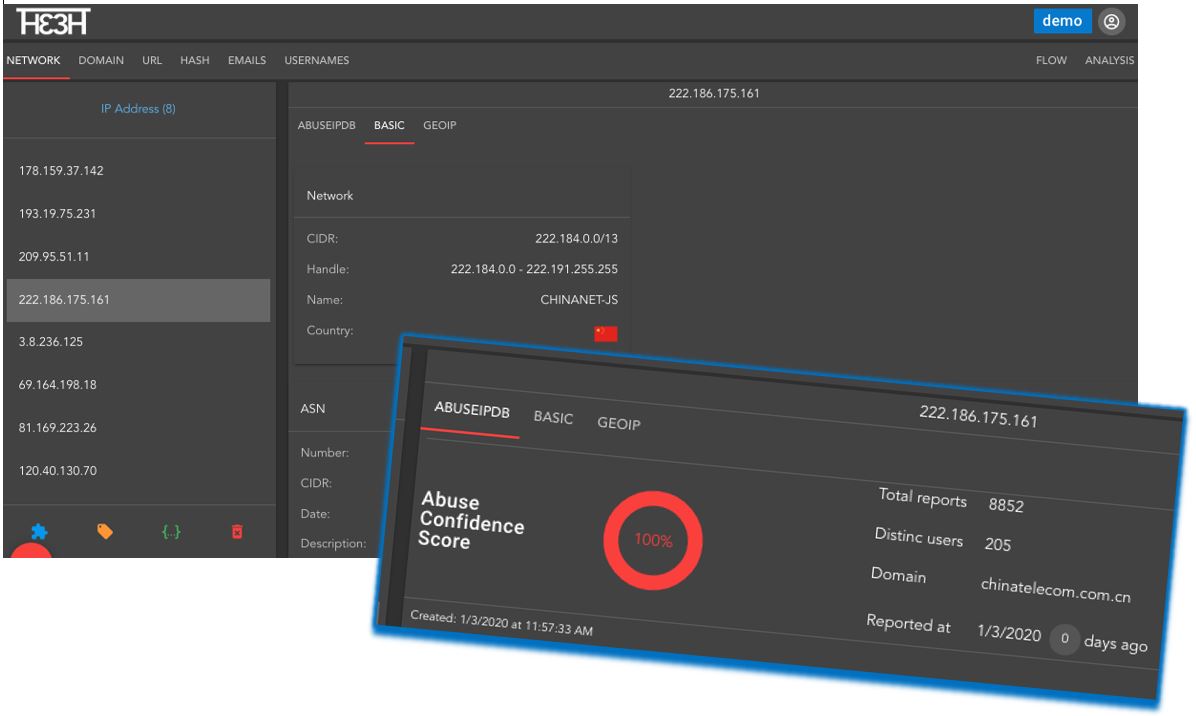Viewport: 1196px width, 716px height.
Task: Open the FLOW view
Action: pyautogui.click(x=1050, y=61)
